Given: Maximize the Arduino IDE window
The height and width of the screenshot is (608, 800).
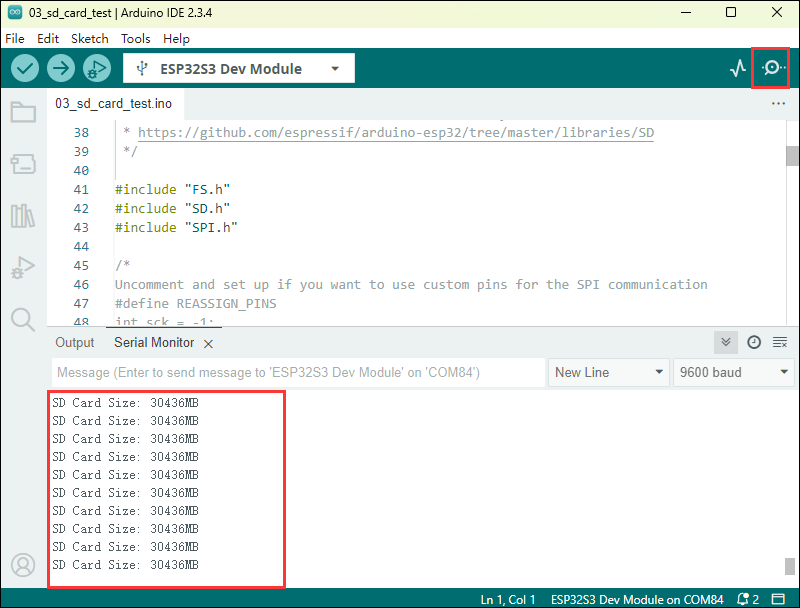Looking at the screenshot, I should [731, 12].
